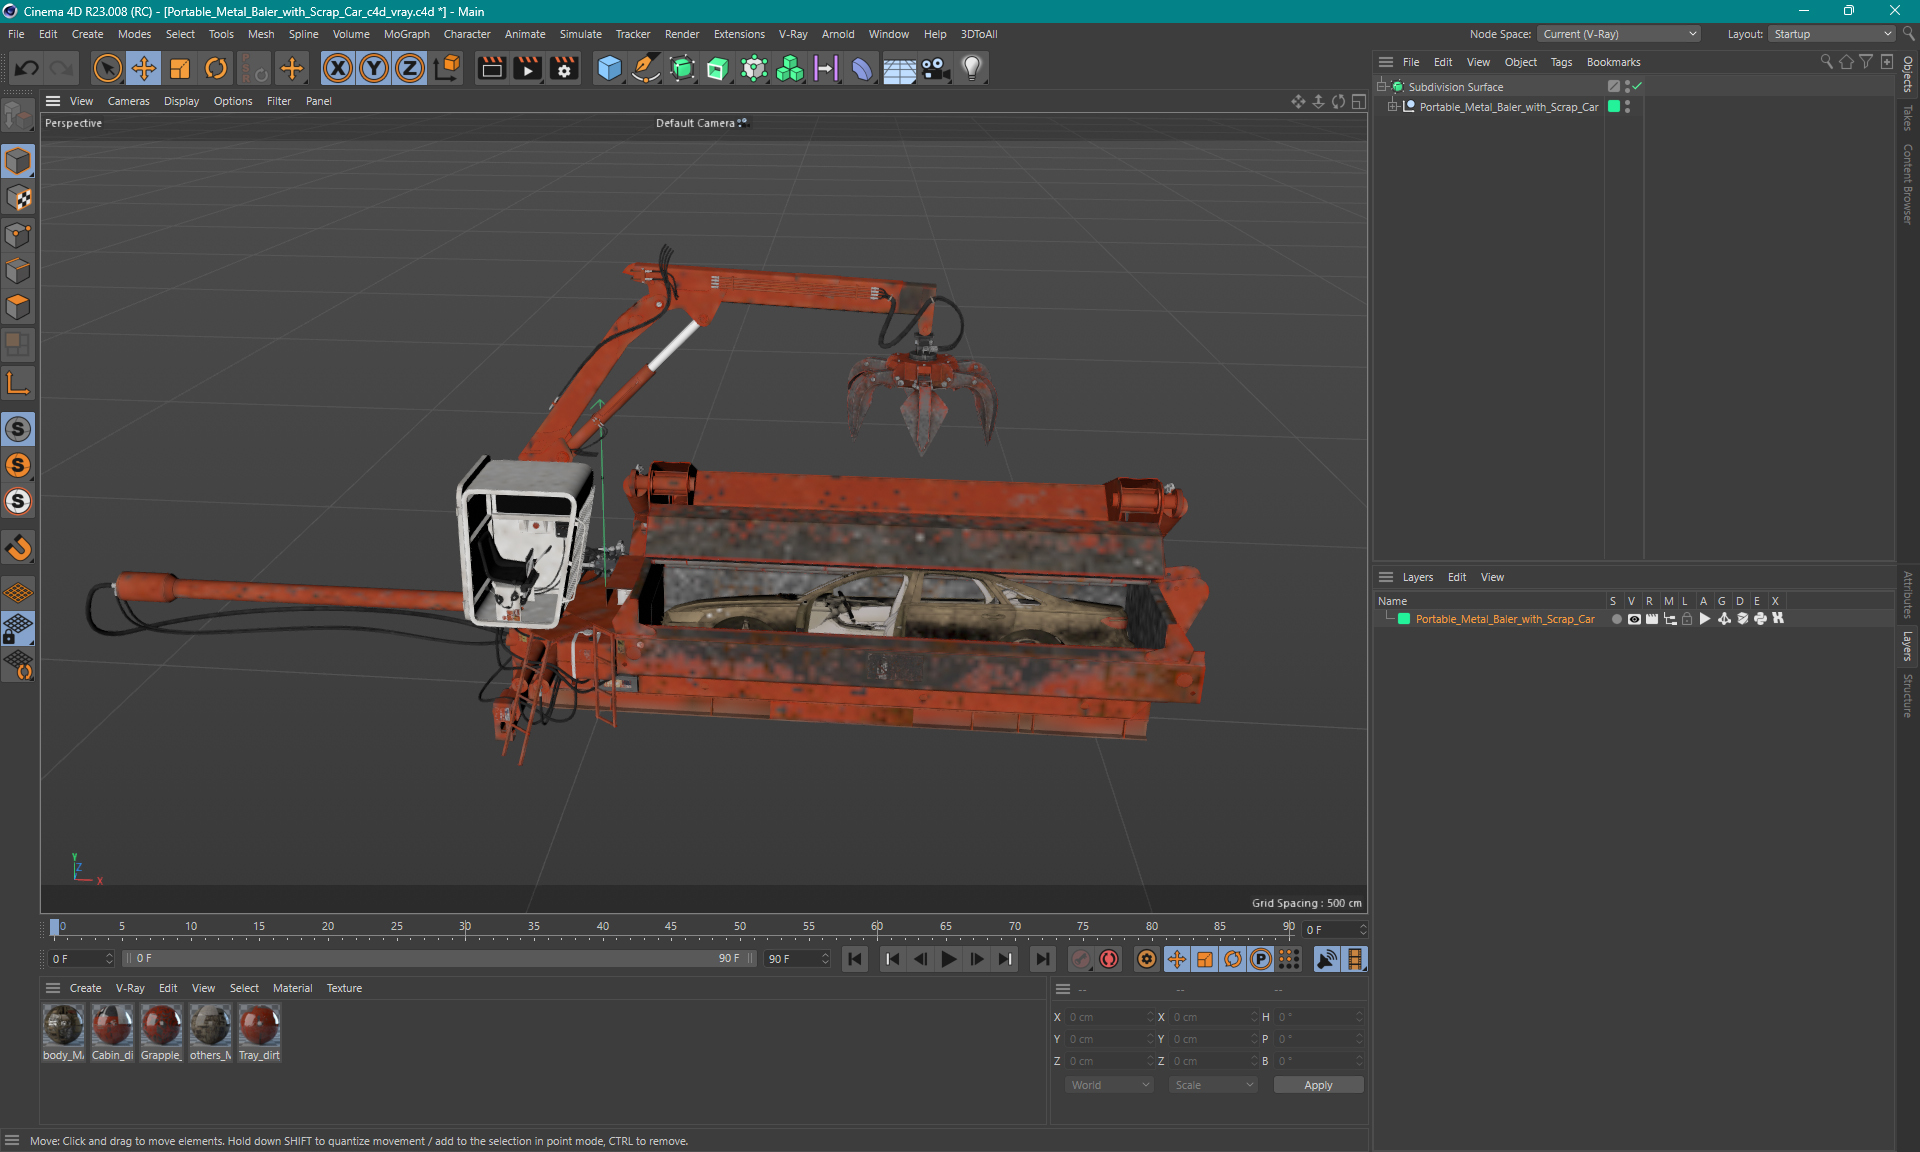Click the Undo arrow icon

pos(27,68)
